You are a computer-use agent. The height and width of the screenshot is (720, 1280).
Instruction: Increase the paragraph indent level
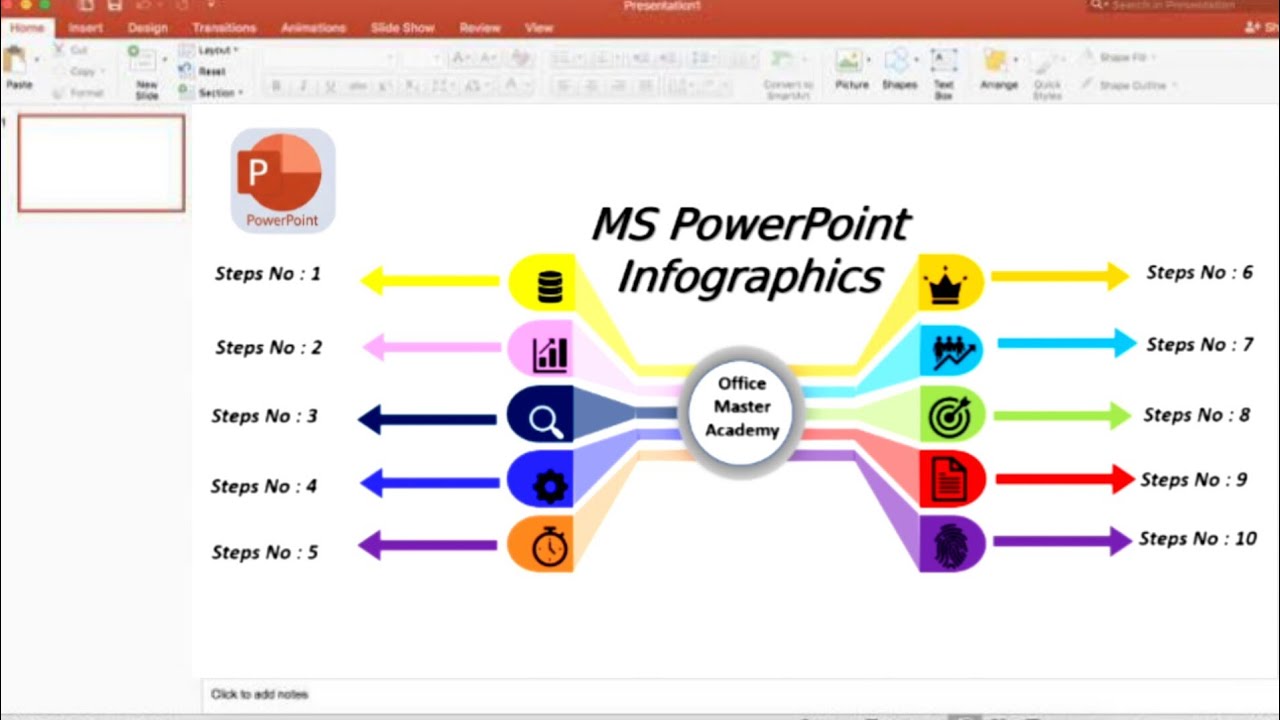click(667, 58)
